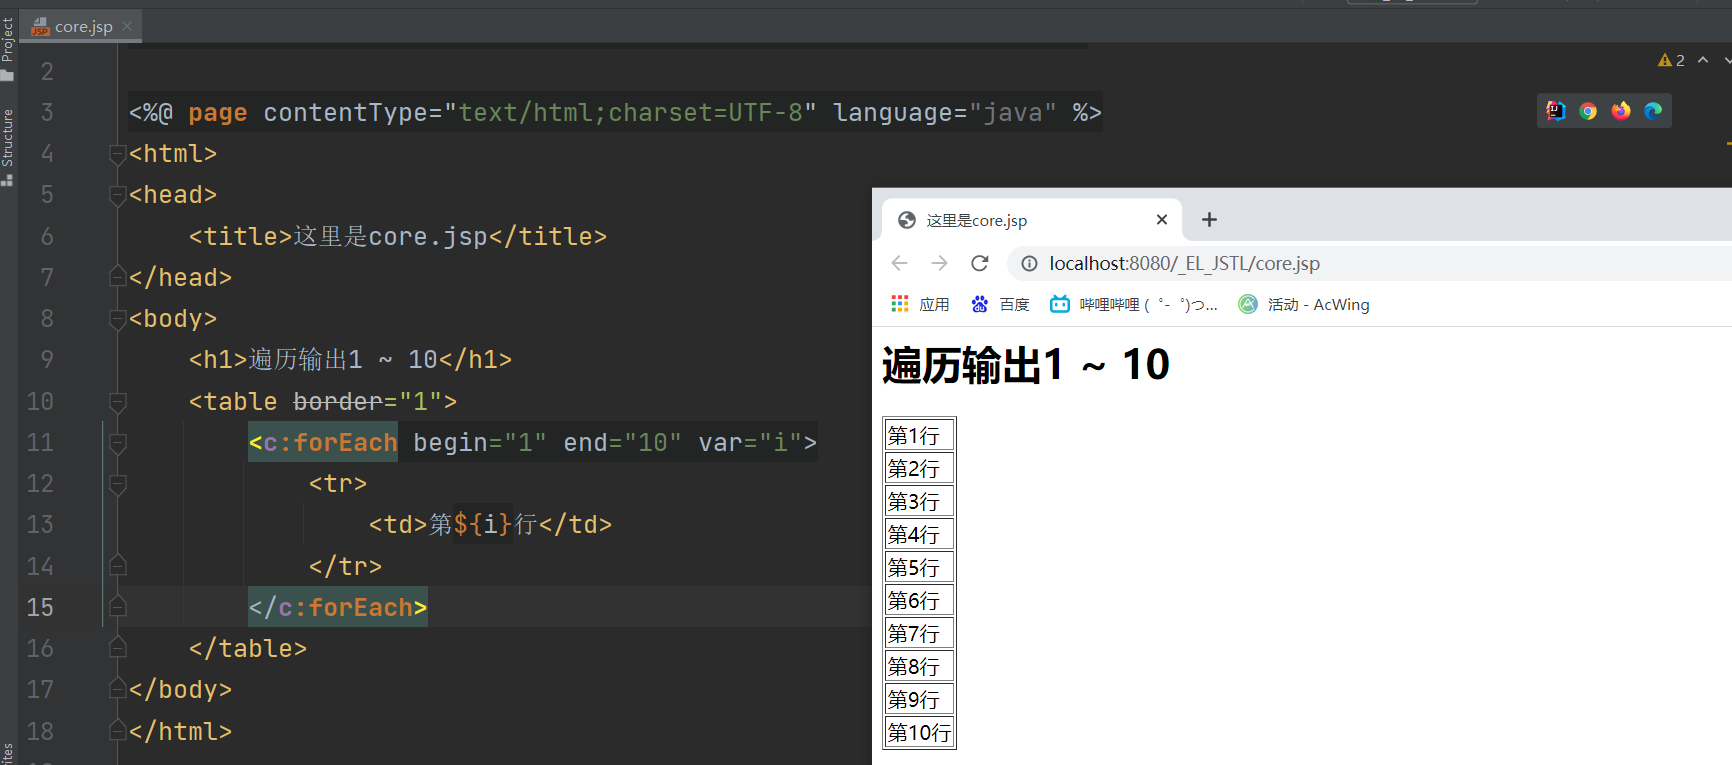Click the closing </c:forEach> tag in code

pyautogui.click(x=338, y=607)
